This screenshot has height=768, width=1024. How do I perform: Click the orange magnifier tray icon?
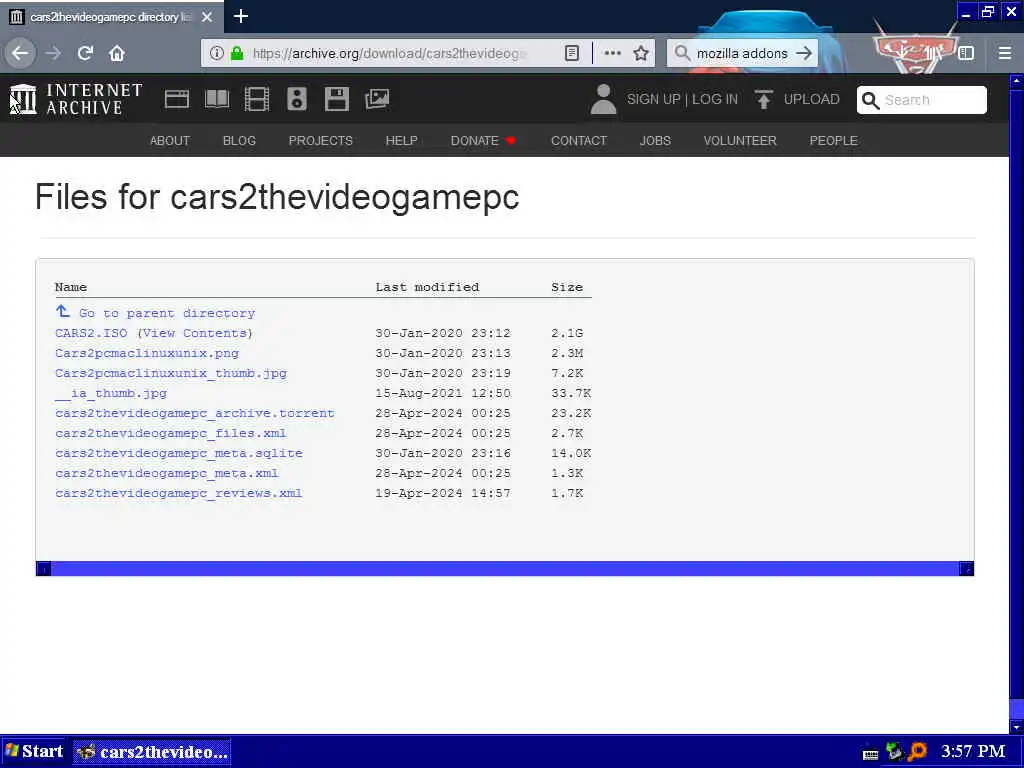tap(918, 752)
